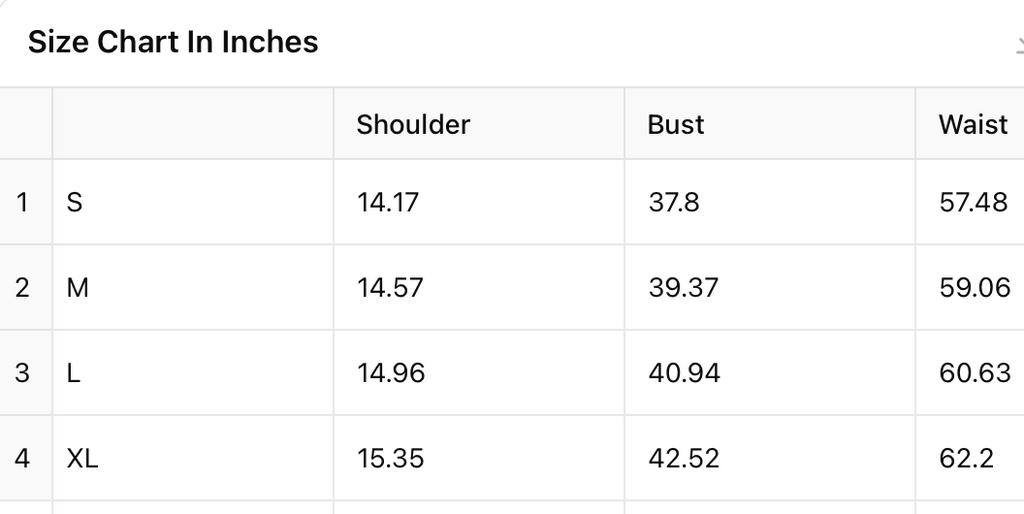Viewport: 1024px width, 514px height.
Task: Select the size L cell
Action: point(73,373)
